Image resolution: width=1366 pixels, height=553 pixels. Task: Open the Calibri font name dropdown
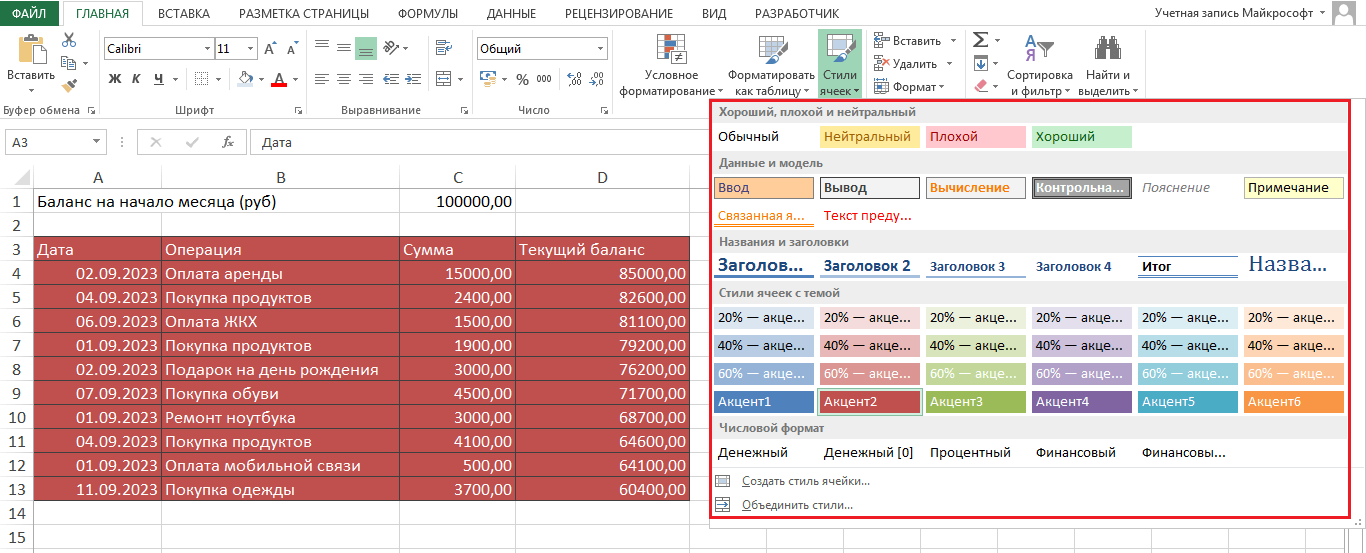[x=207, y=48]
